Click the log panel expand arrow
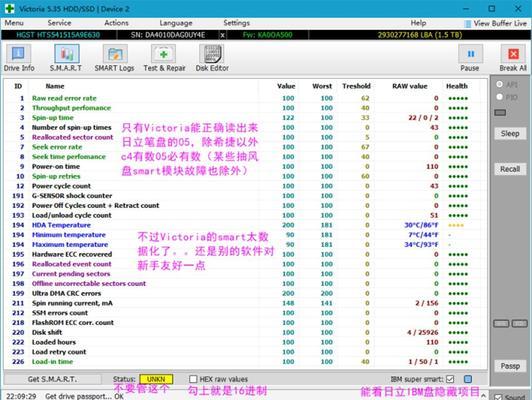532x400 pixels. coord(483,396)
